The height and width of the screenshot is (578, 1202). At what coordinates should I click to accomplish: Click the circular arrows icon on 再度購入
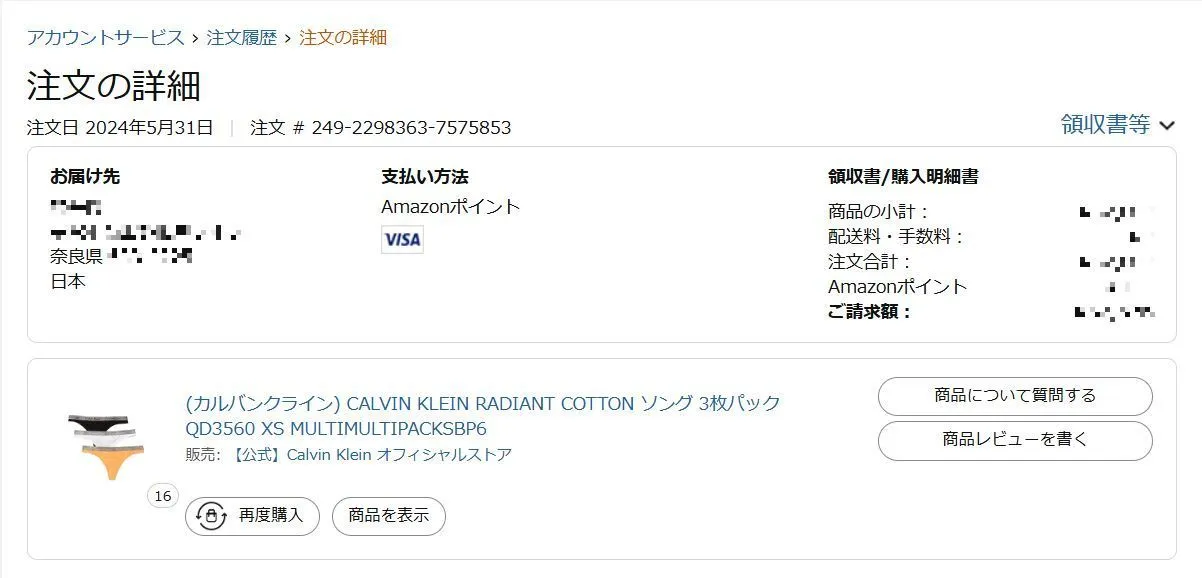211,516
